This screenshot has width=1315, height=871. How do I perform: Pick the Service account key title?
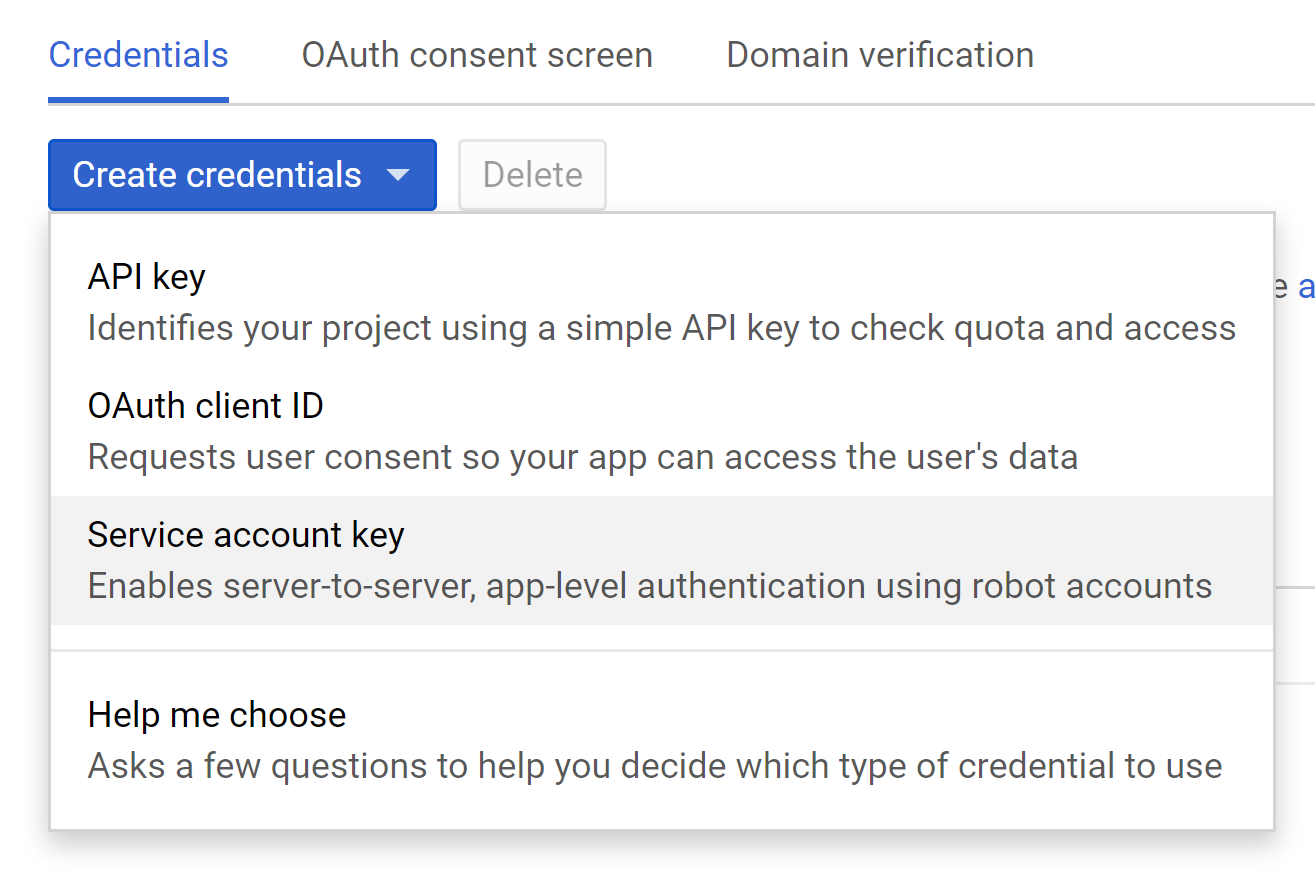click(x=246, y=535)
